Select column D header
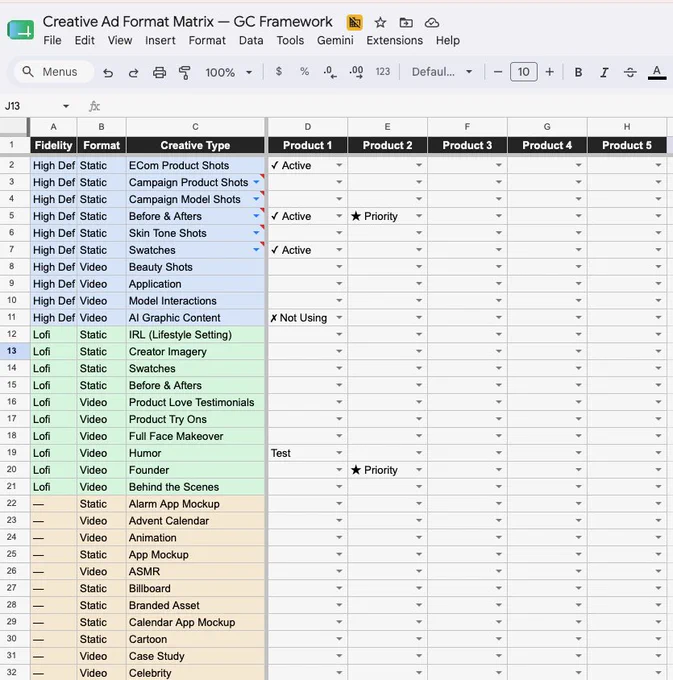Image resolution: width=673 pixels, height=680 pixels. tap(307, 127)
